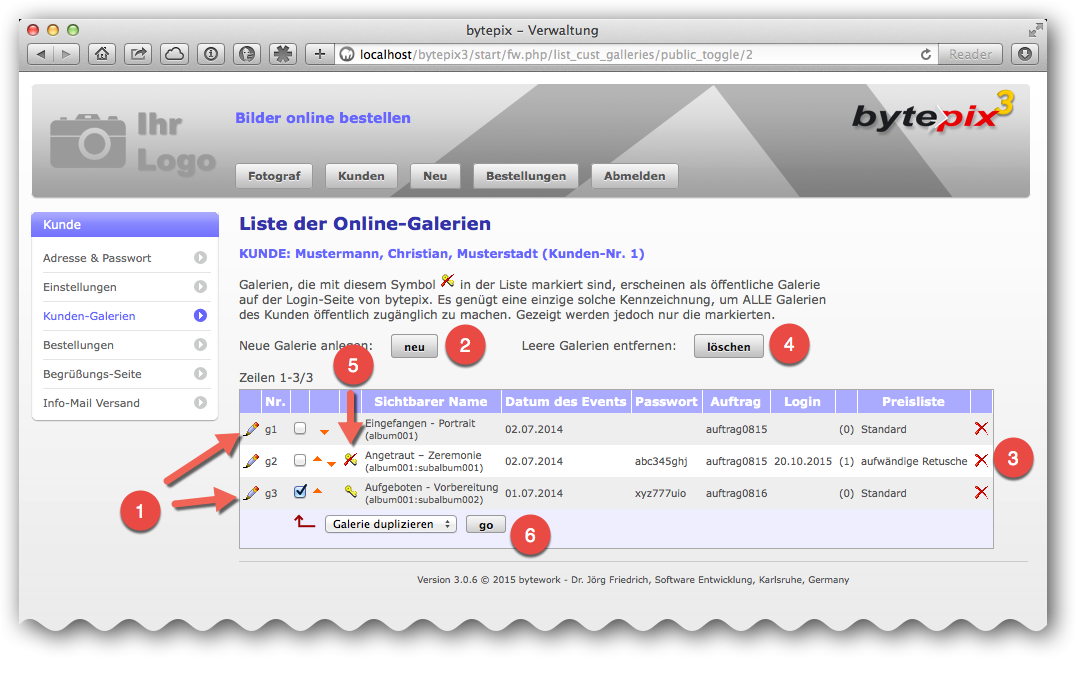Click the DuckDuckGo extension icon
The height and width of the screenshot is (684, 1076).
click(x=247, y=54)
